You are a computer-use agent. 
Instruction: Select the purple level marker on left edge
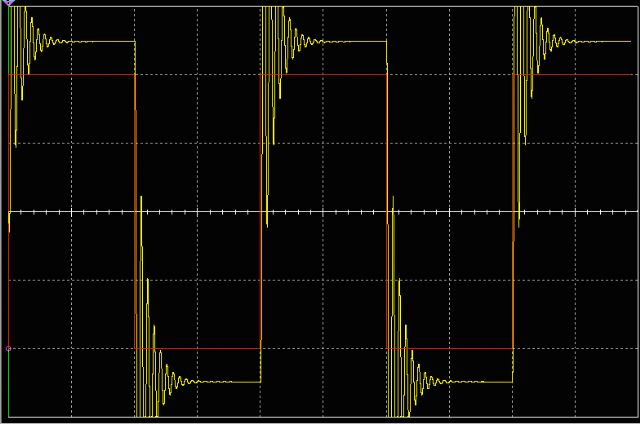pyautogui.click(x=9, y=348)
